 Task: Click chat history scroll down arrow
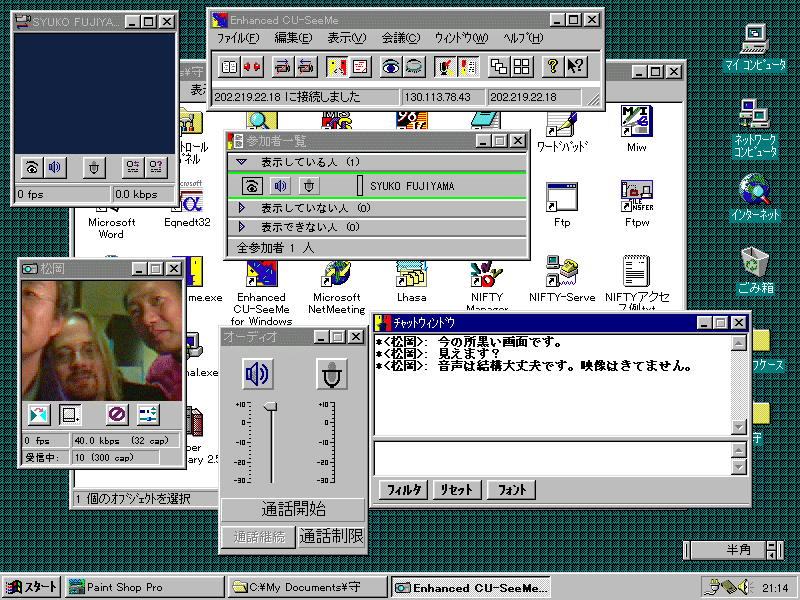(739, 427)
